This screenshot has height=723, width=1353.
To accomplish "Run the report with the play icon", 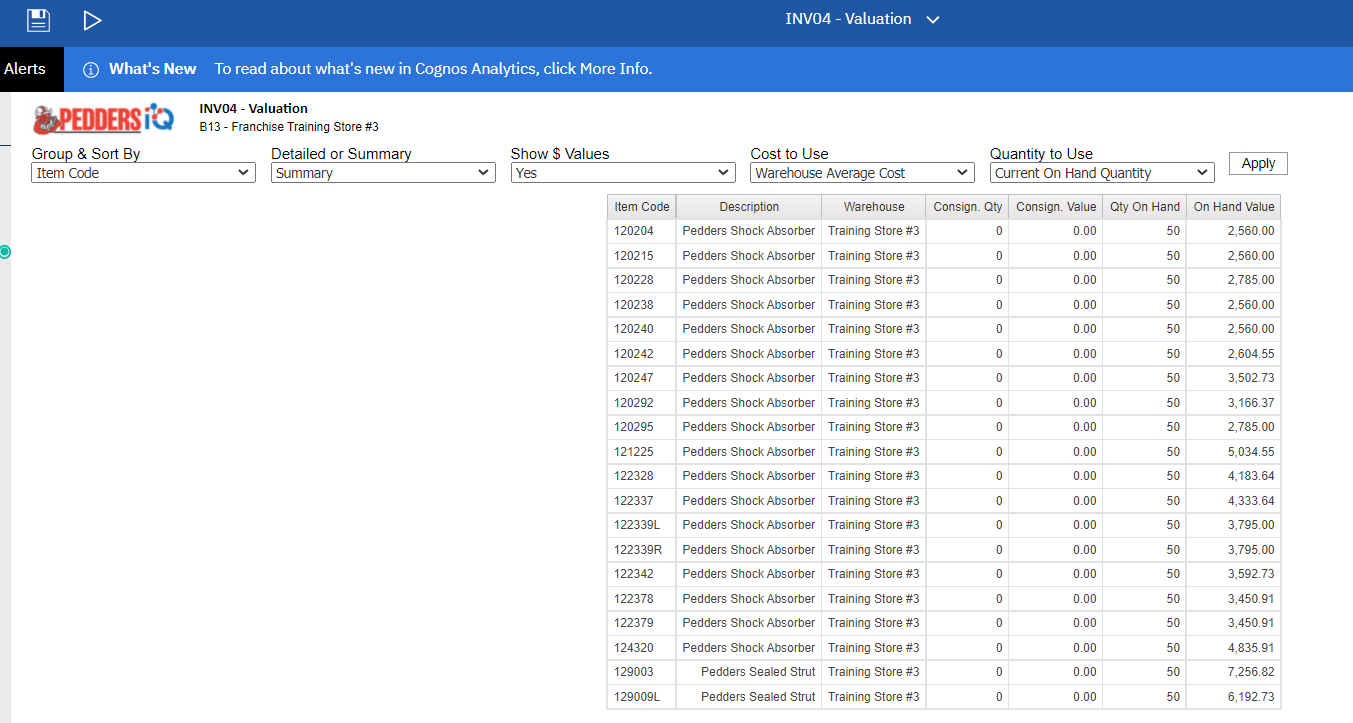I will [92, 20].
